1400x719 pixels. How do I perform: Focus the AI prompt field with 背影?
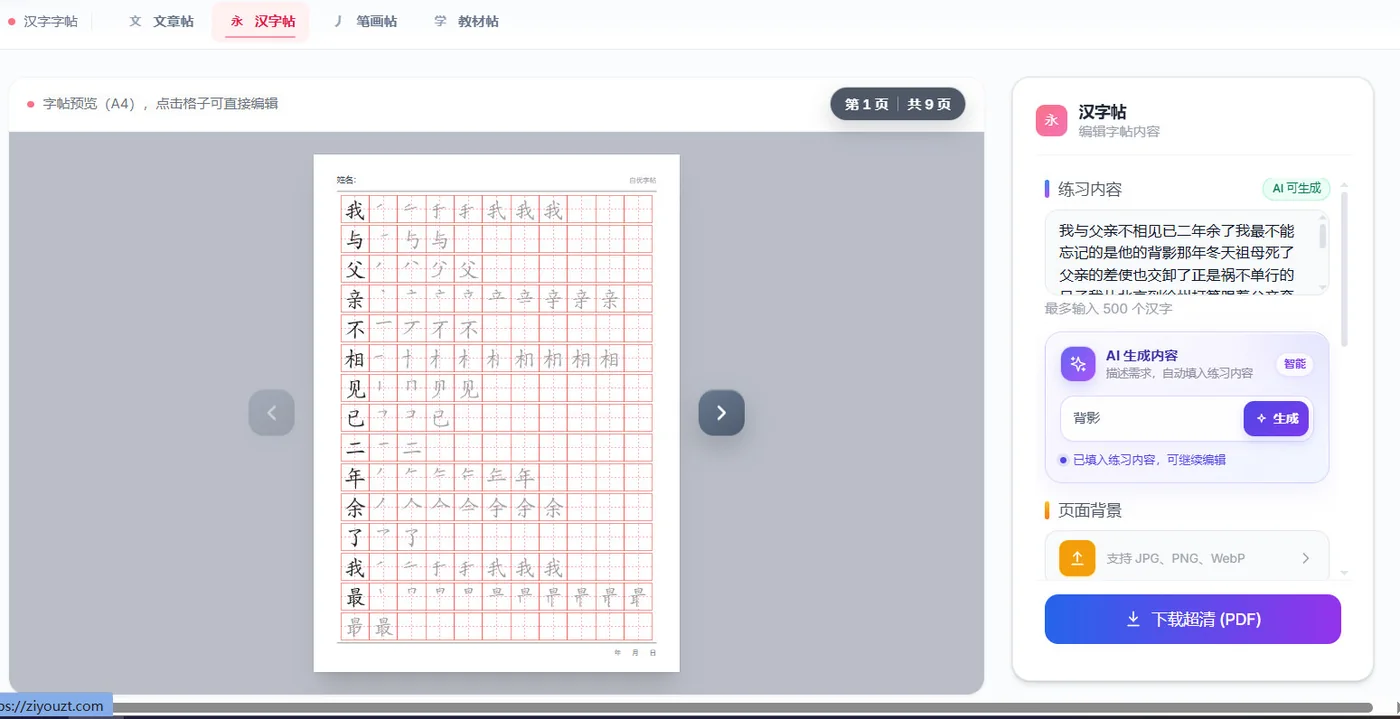[1151, 418]
